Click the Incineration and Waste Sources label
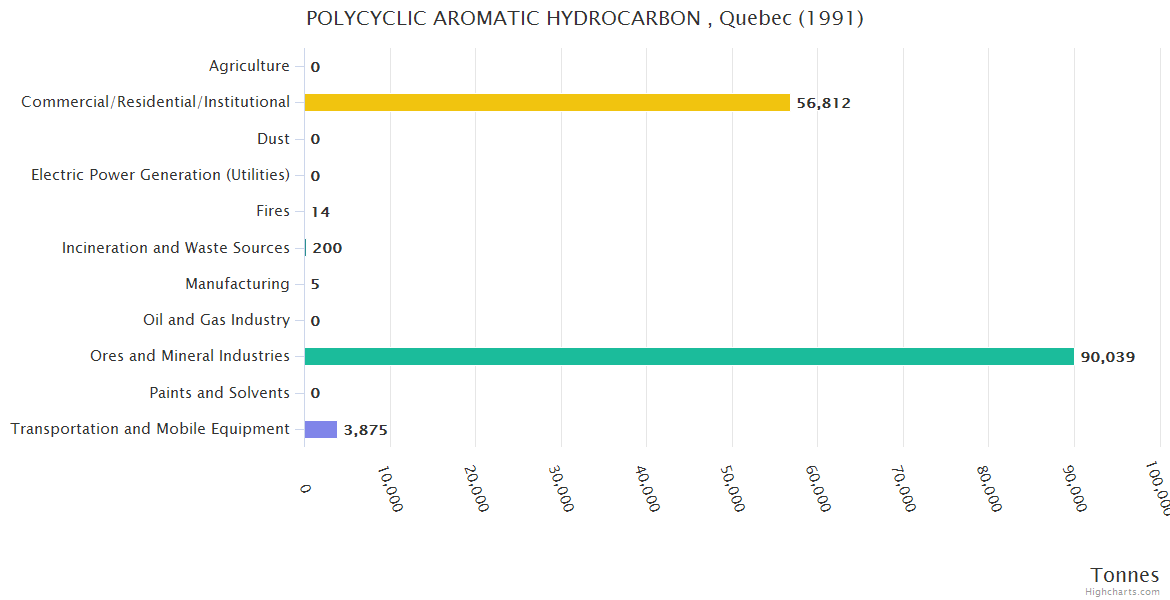Viewport: 1170px width, 600px height. tap(175, 248)
